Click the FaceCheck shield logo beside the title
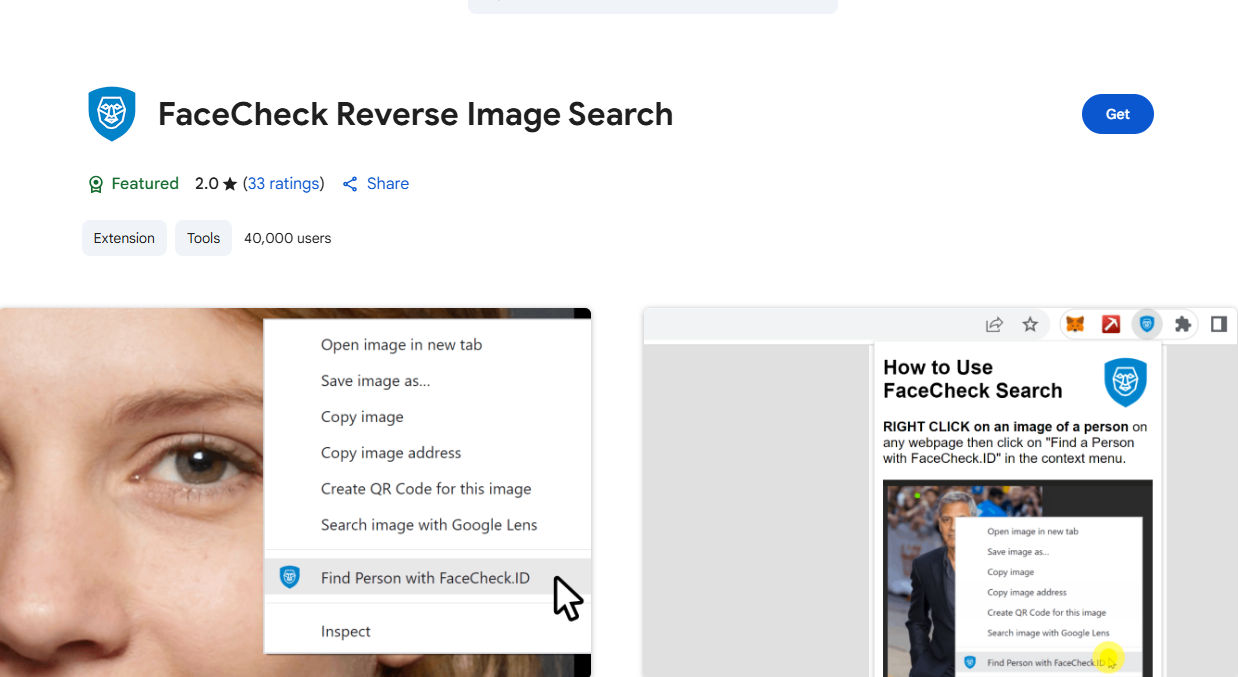Image resolution: width=1238 pixels, height=677 pixels. pos(112,114)
